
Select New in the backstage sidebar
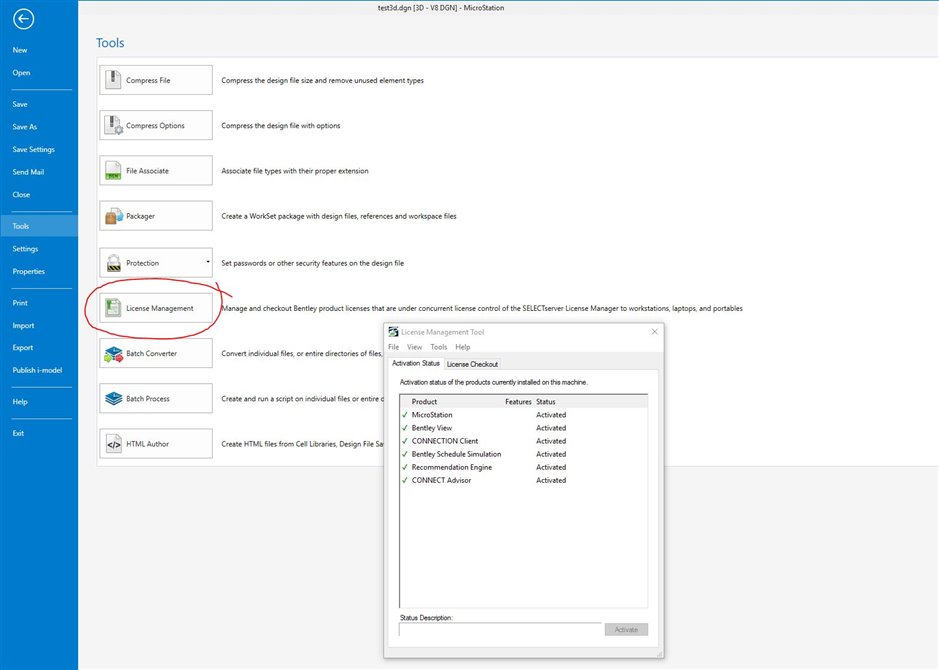pyautogui.click(x=20, y=50)
